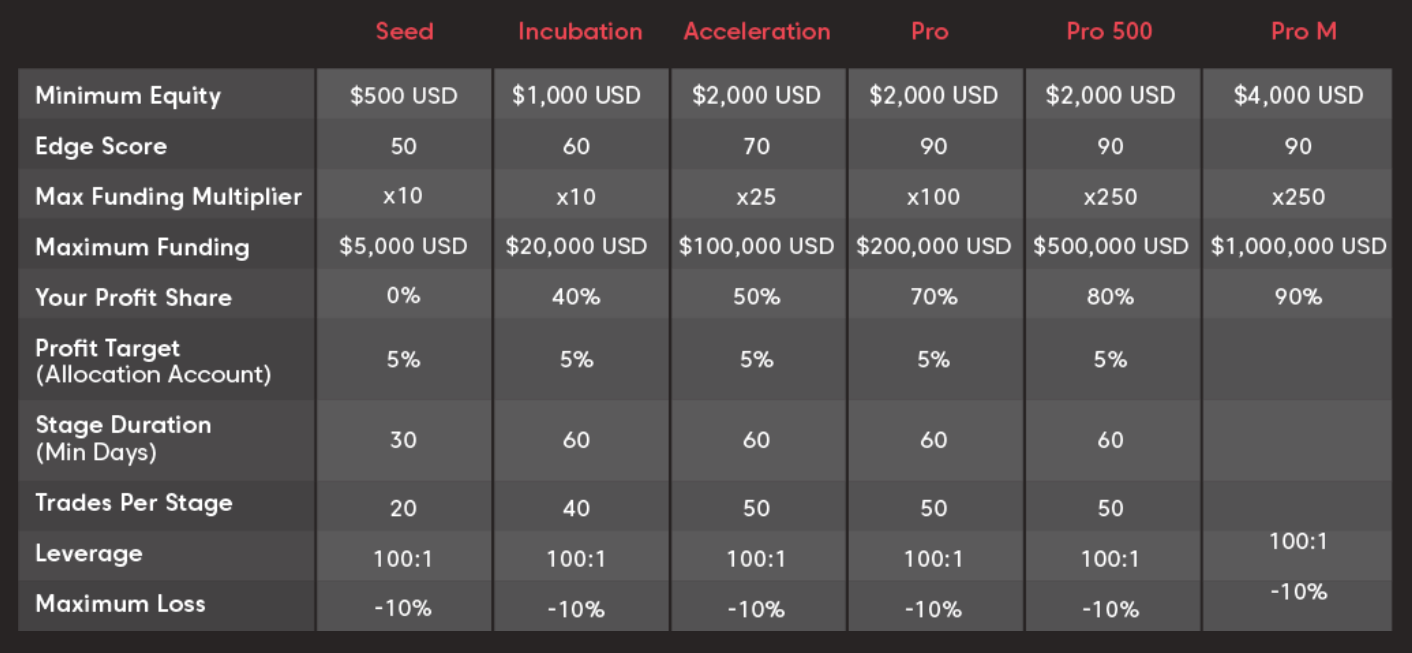Choose the Pro 500 plan header
Image resolution: width=1412 pixels, height=653 pixels.
click(1109, 31)
